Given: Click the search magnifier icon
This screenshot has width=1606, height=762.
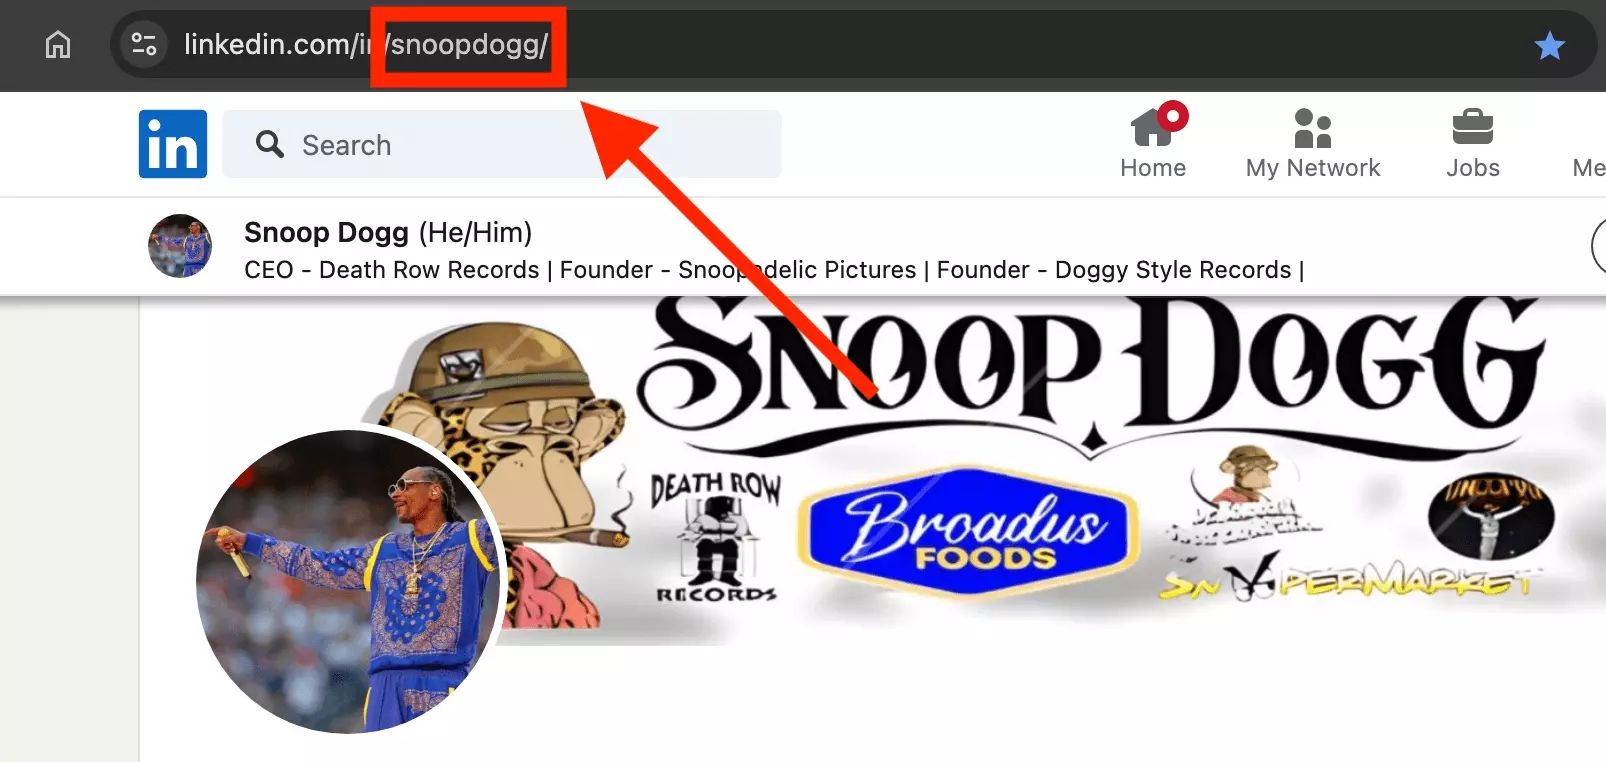Looking at the screenshot, I should point(269,144).
